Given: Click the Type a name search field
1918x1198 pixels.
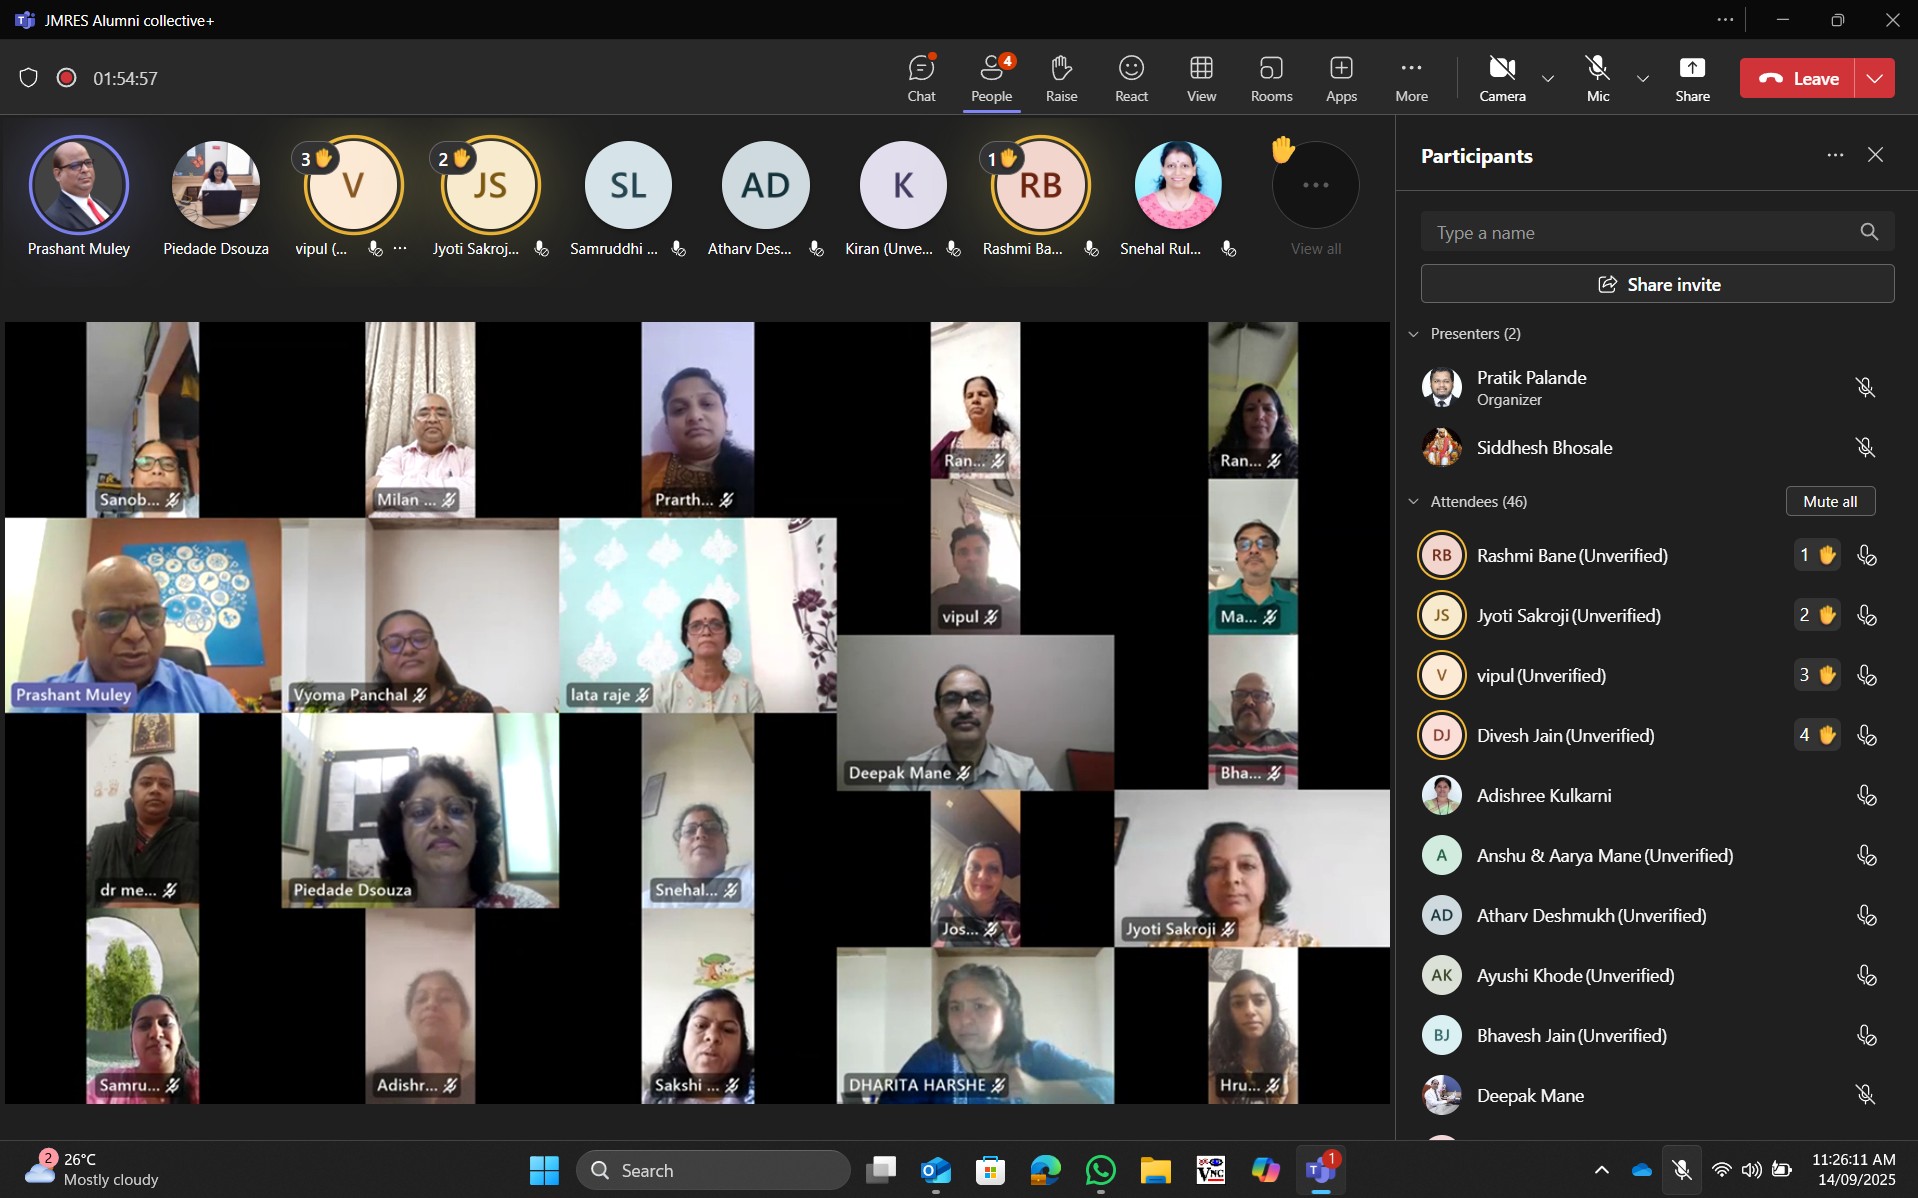Looking at the screenshot, I should [x=1640, y=233].
